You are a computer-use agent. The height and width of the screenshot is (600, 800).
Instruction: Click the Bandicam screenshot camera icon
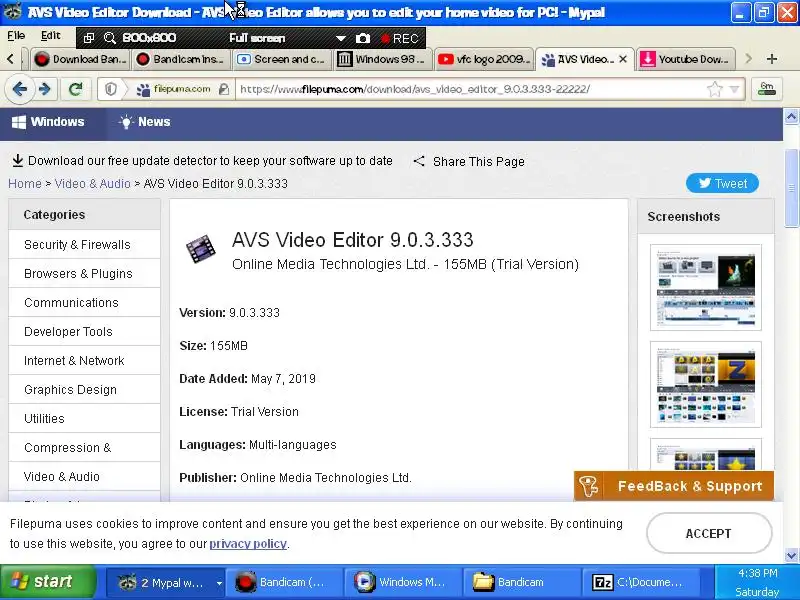click(363, 38)
